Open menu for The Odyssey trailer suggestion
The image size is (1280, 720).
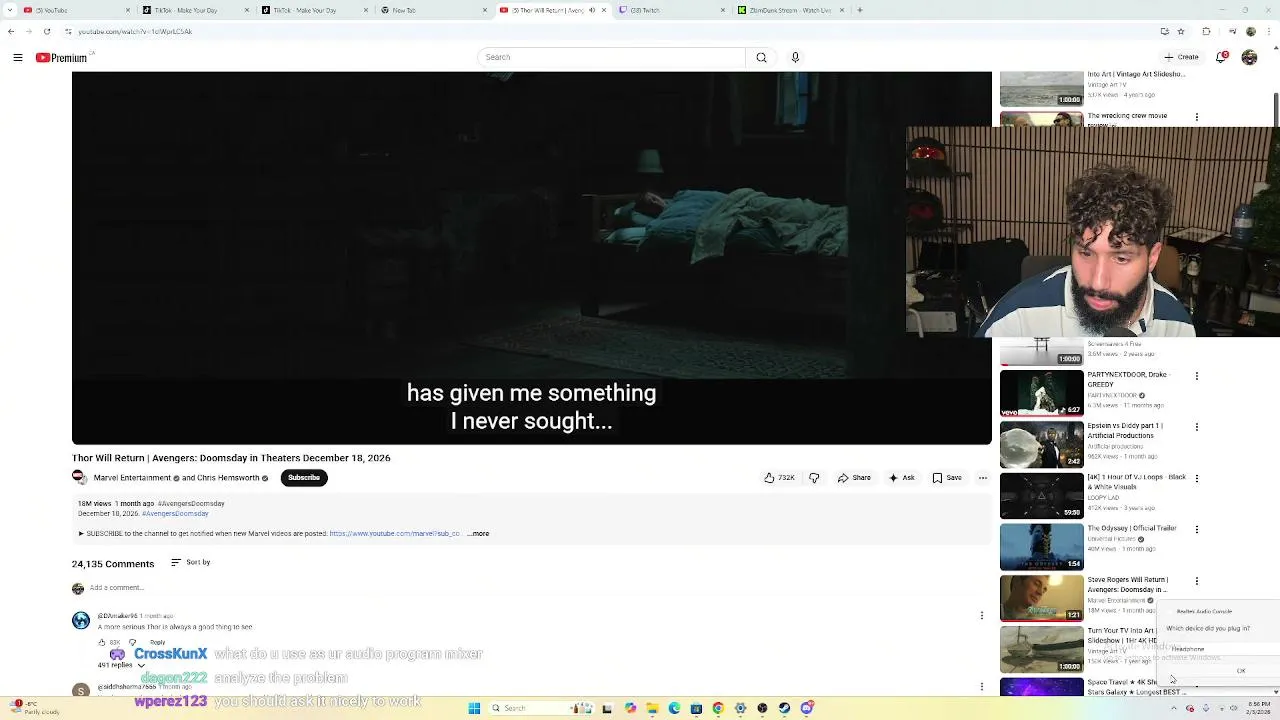pyautogui.click(x=1196, y=529)
